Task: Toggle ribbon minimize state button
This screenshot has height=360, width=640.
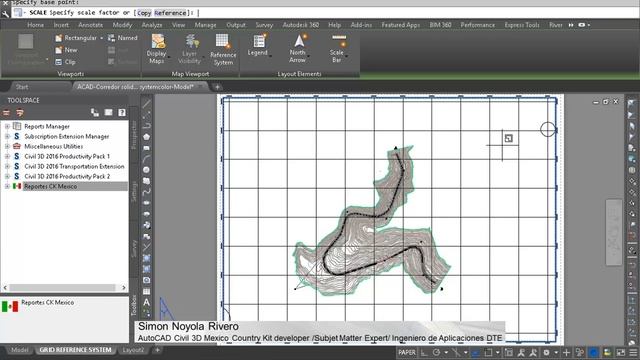Action: click(x=582, y=25)
